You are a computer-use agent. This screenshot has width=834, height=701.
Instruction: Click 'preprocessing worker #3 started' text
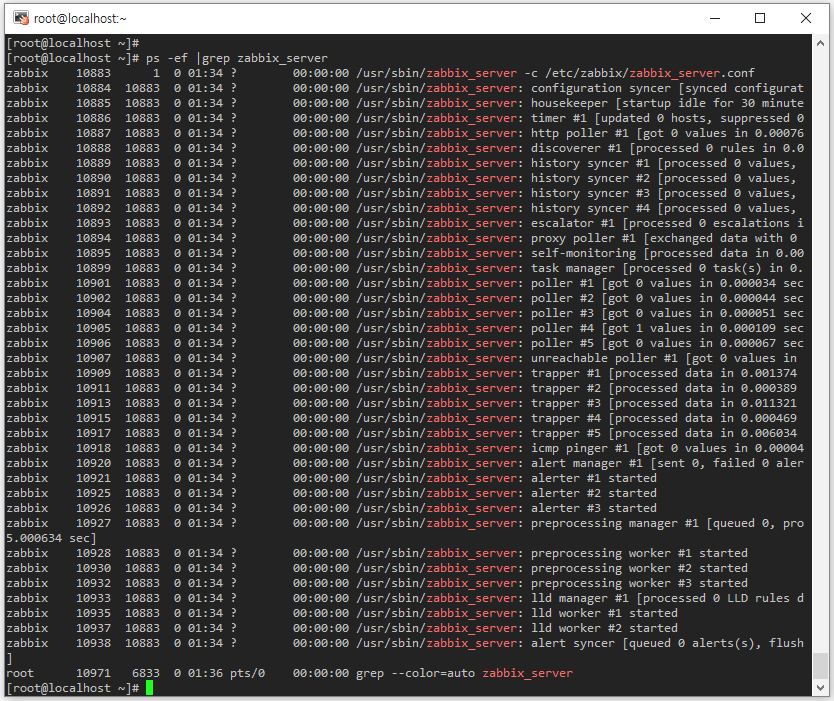click(639, 583)
